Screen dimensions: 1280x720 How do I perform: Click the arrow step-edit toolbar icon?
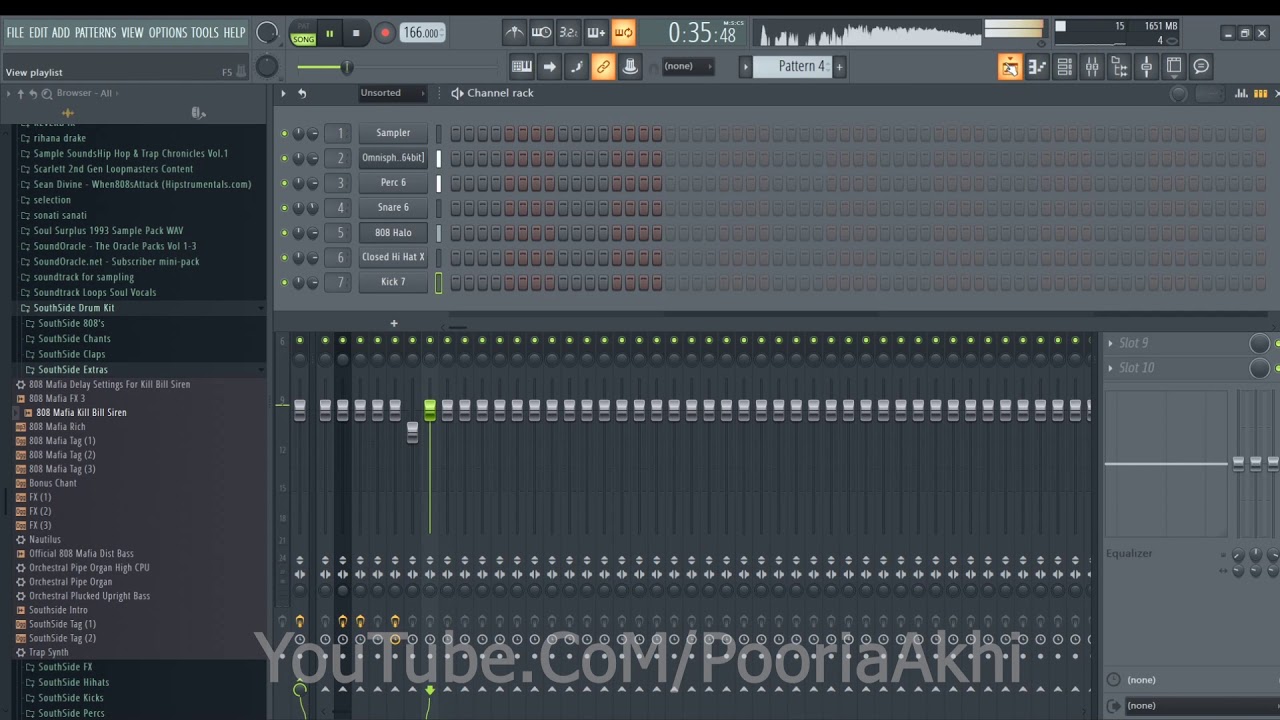point(549,66)
